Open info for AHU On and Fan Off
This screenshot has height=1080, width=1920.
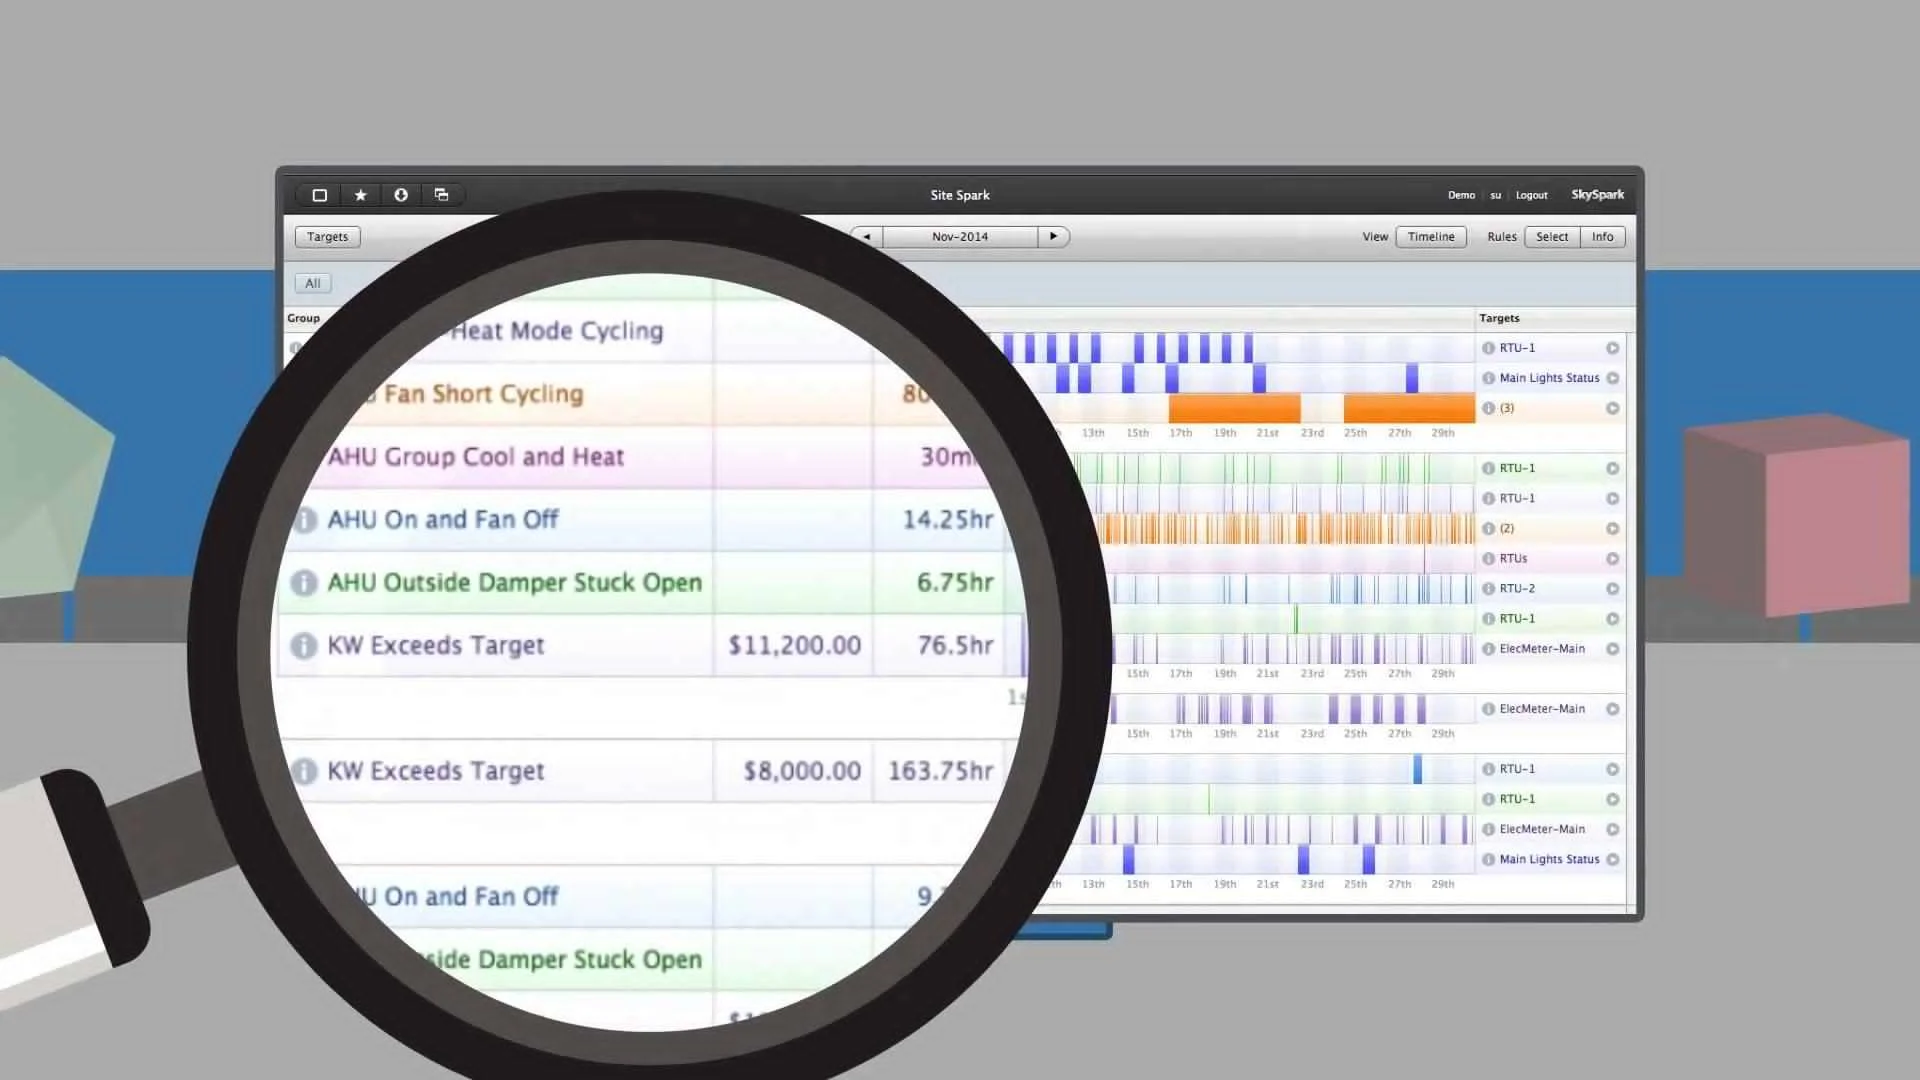[x=303, y=520]
